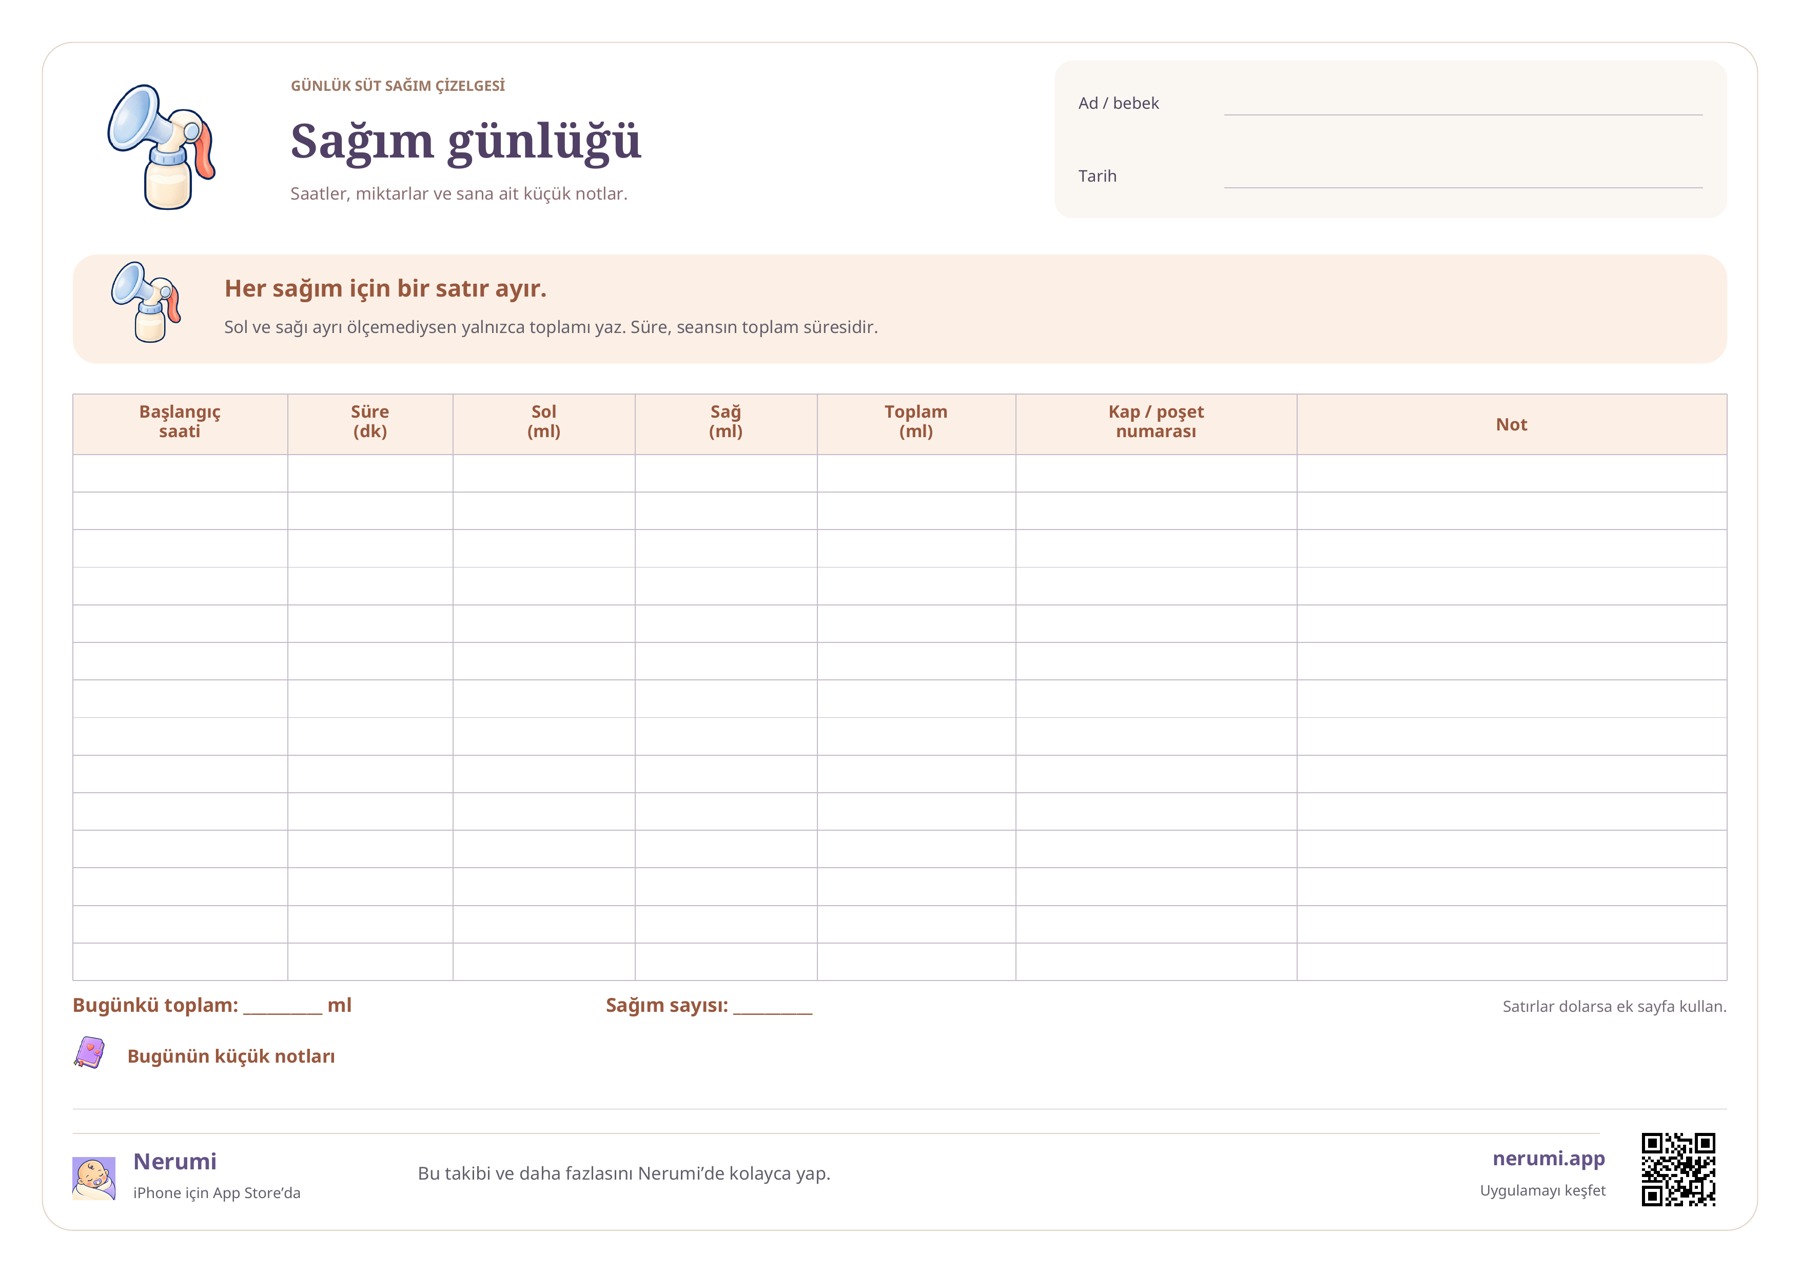Click the Nerumi brand name
This screenshot has height=1273, width=1800.
[175, 1161]
